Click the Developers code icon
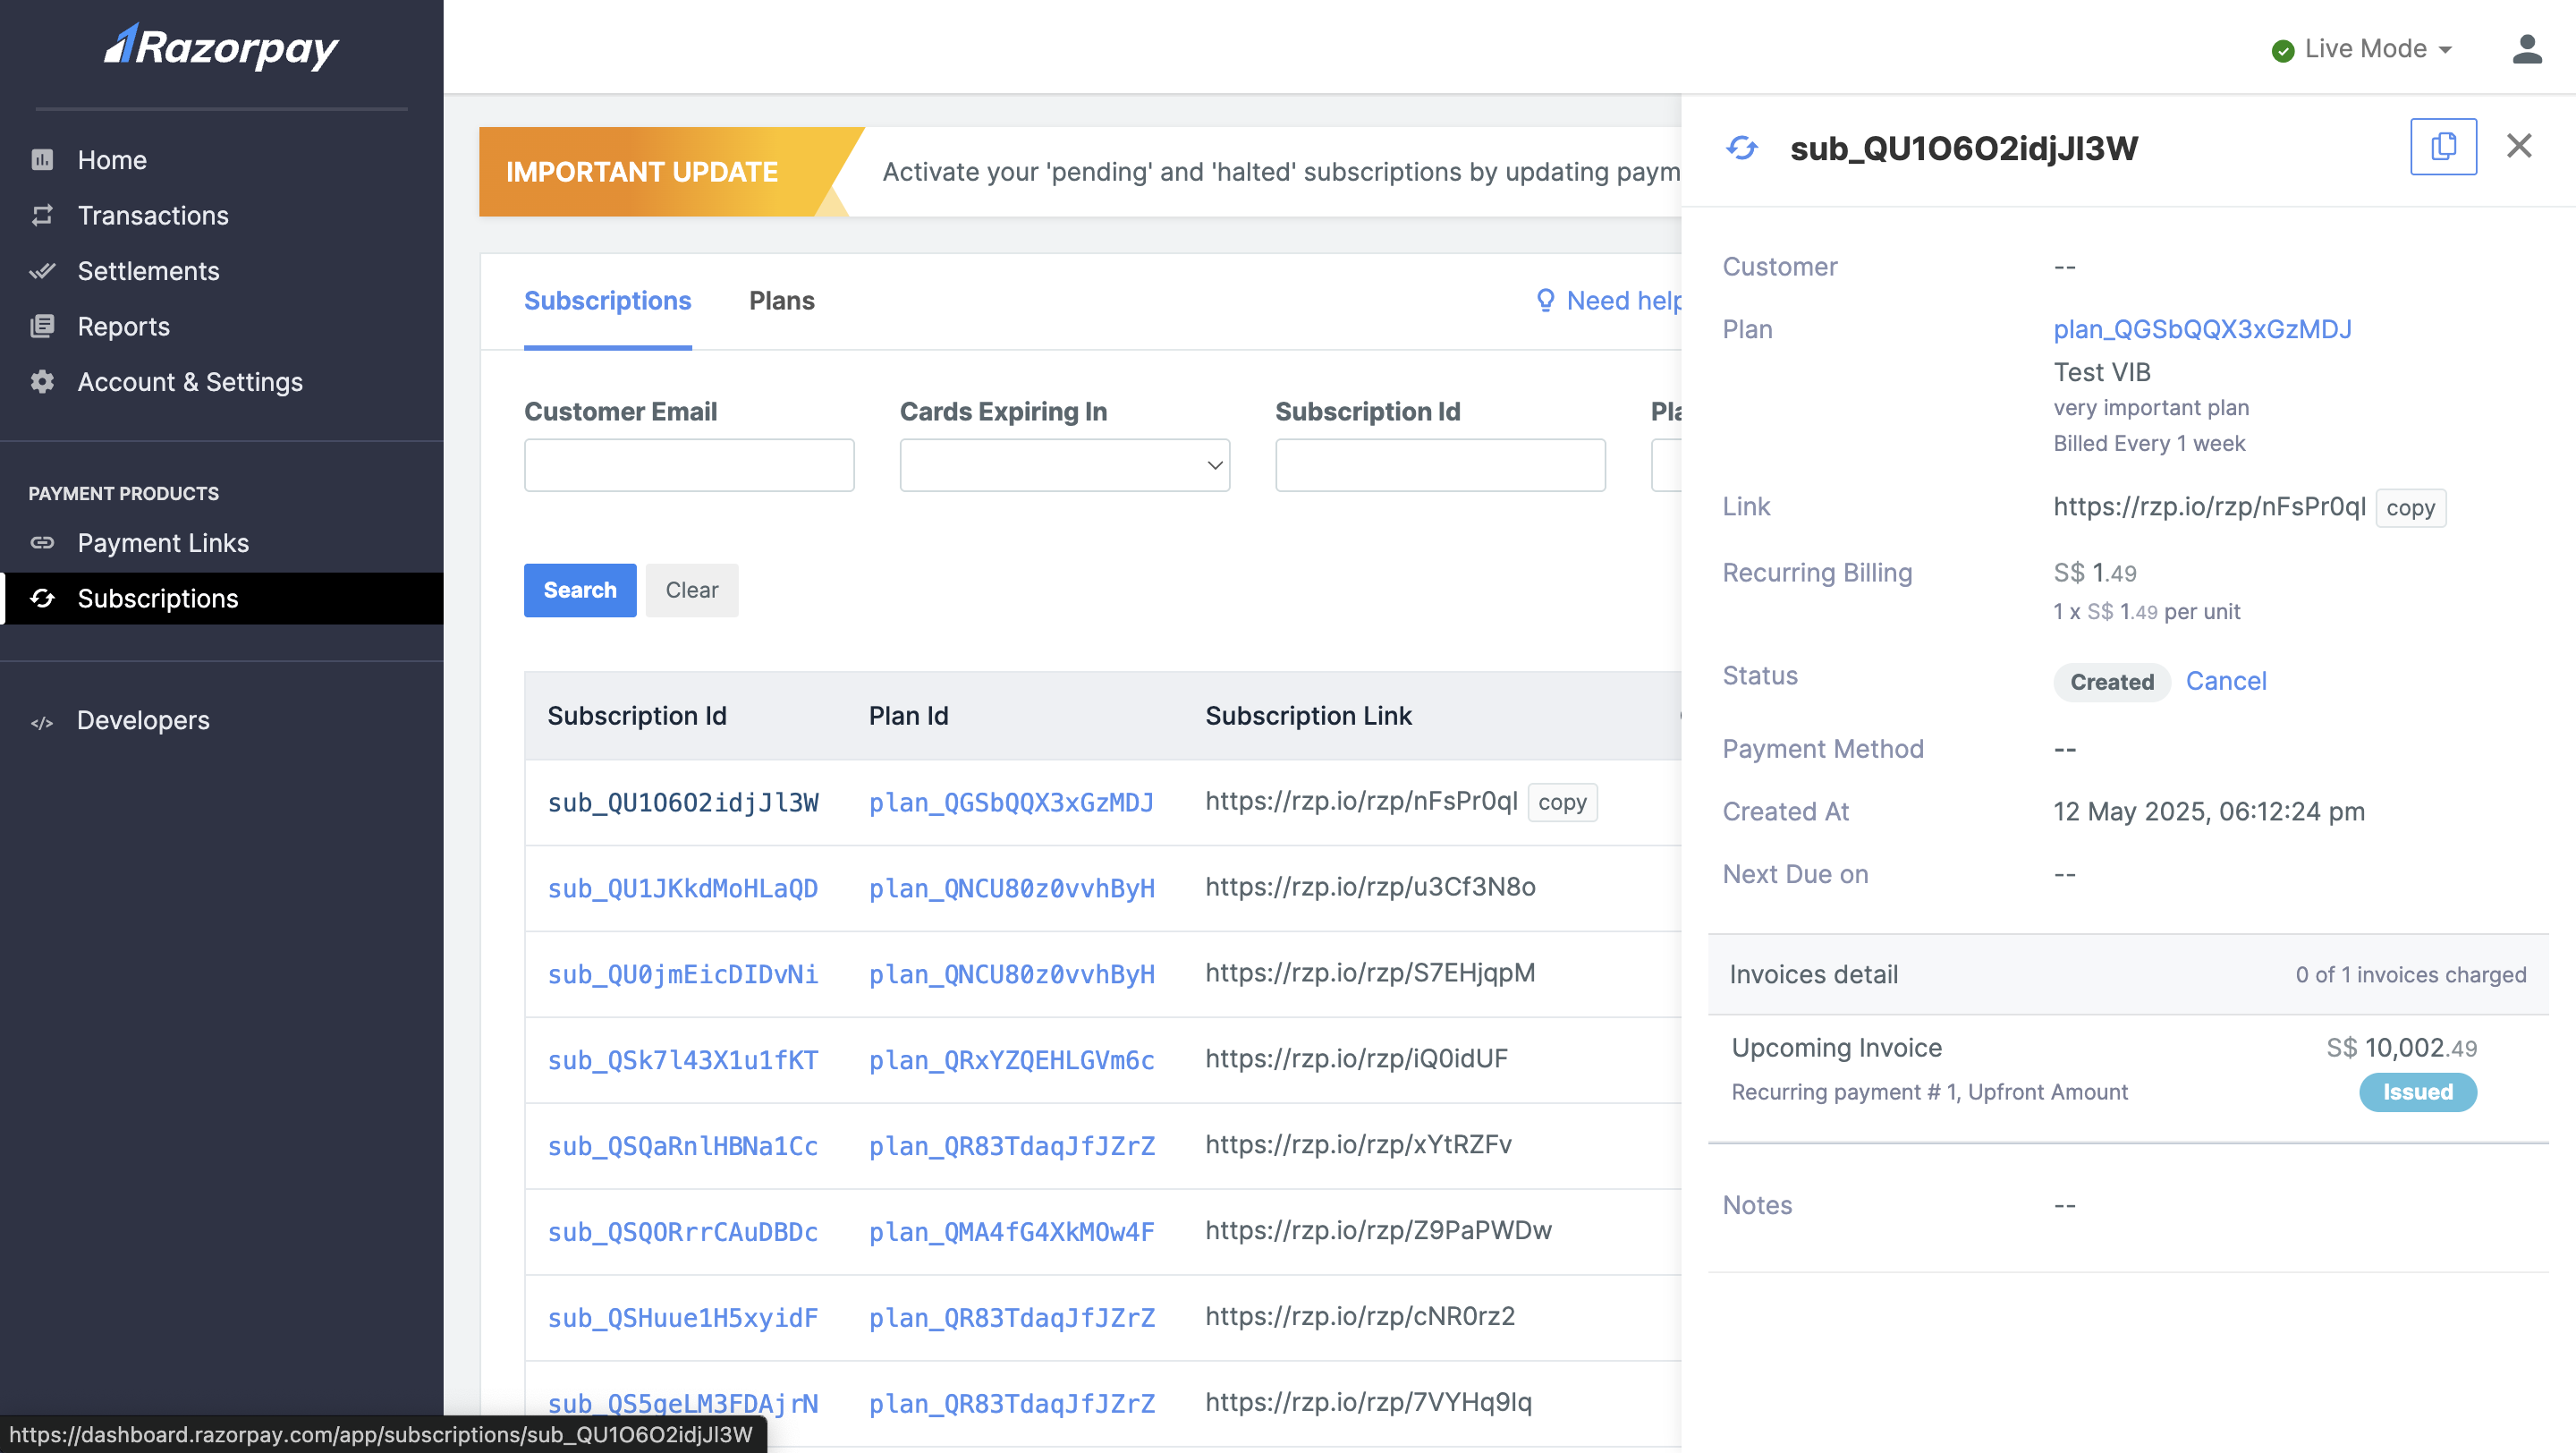 pyautogui.click(x=42, y=722)
